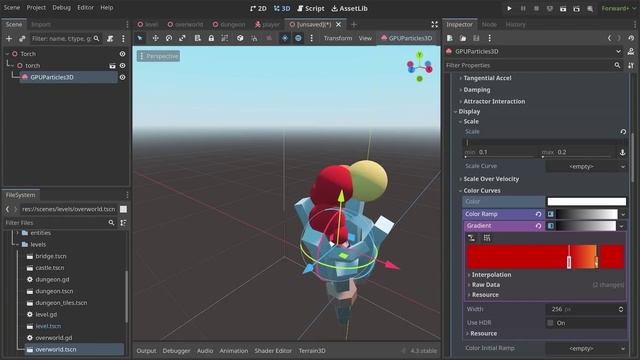Screen dimensions: 640x360
Task: Lock the selected node
Action: (x=211, y=38)
